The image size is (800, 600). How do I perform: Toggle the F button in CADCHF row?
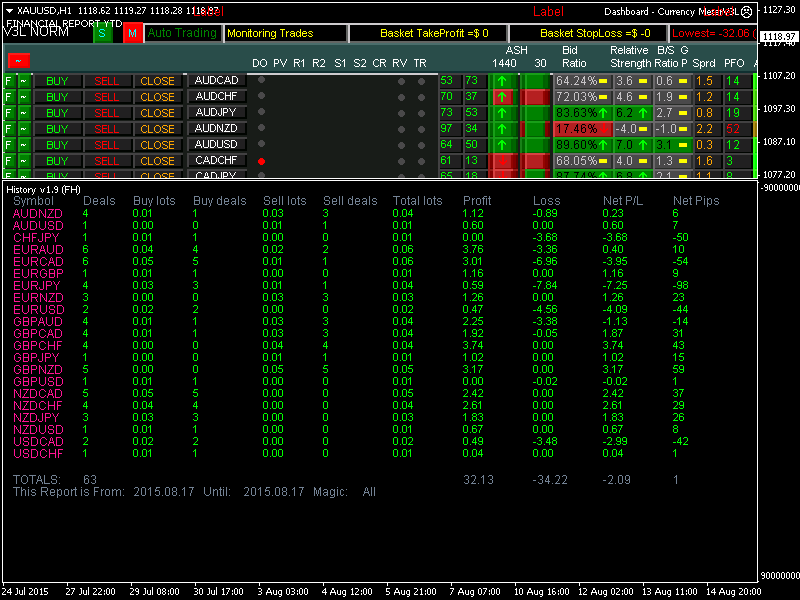9,161
